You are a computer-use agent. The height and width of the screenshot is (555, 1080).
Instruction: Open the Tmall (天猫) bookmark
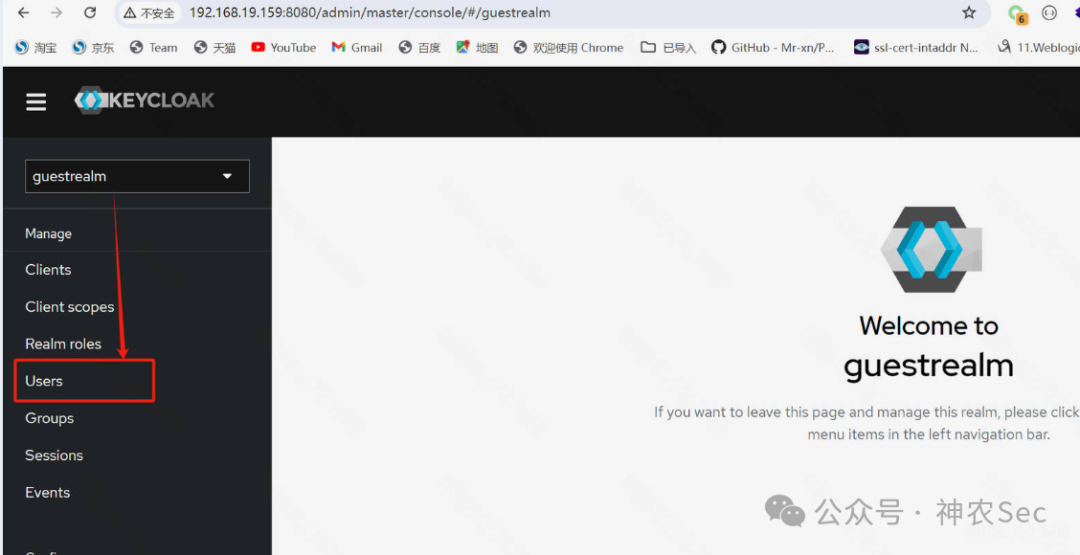pyautogui.click(x=215, y=48)
